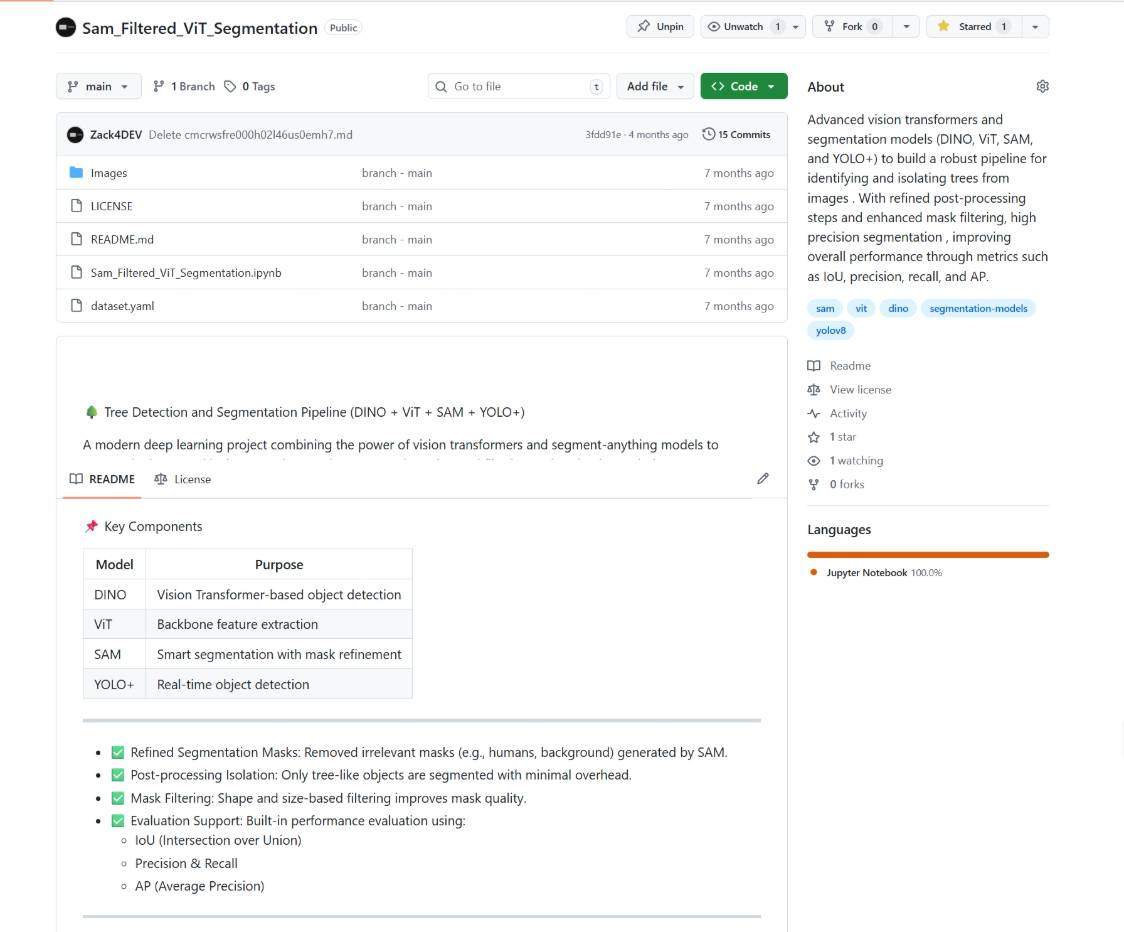The height and width of the screenshot is (932, 1124).
Task: Focus the Go to file search field
Action: pyautogui.click(x=519, y=86)
